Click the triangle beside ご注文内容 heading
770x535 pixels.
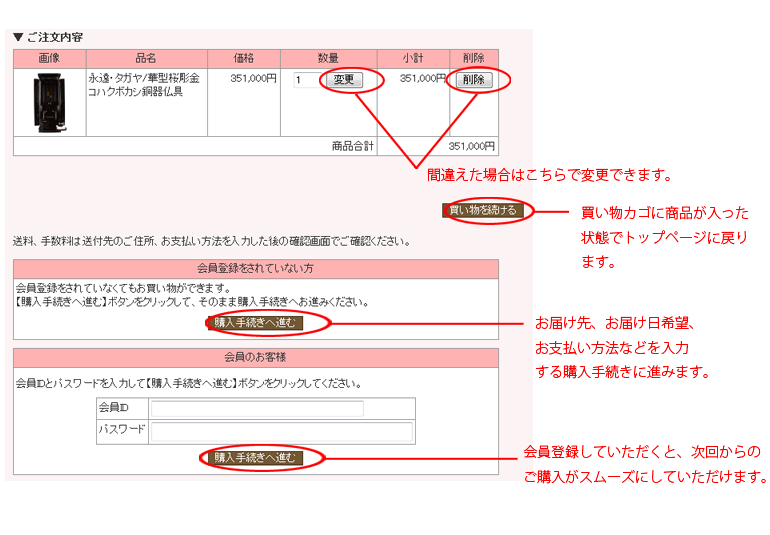click(18, 38)
